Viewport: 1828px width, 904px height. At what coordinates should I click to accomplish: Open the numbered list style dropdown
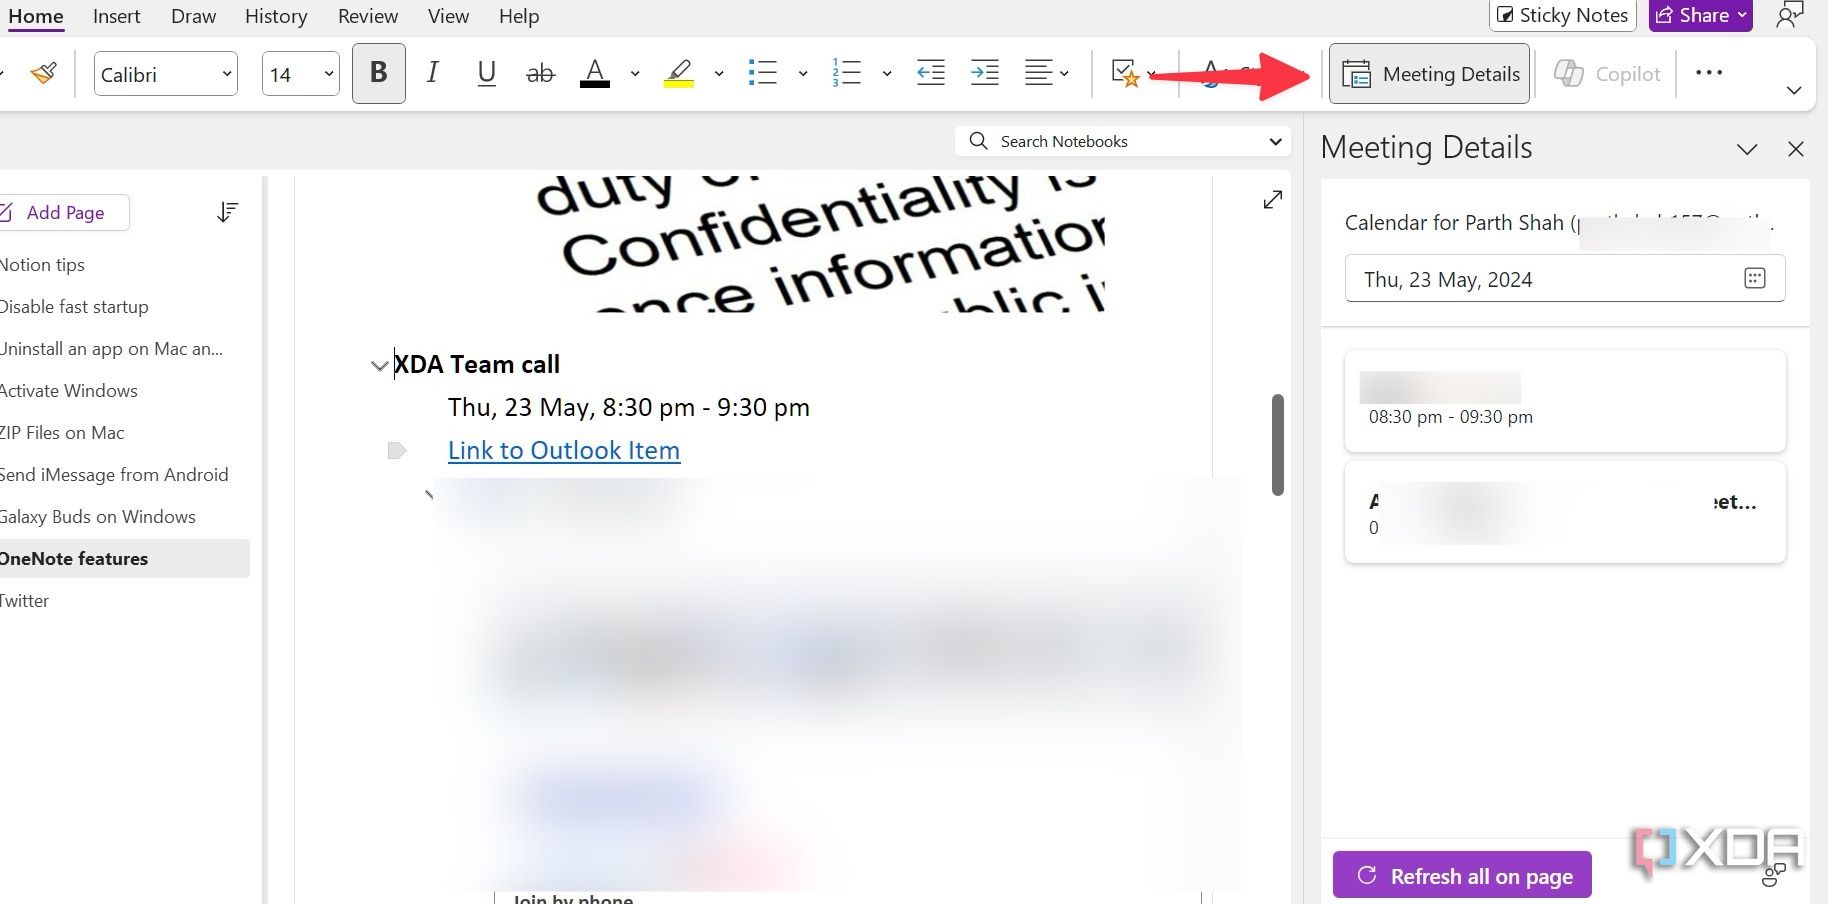point(886,74)
